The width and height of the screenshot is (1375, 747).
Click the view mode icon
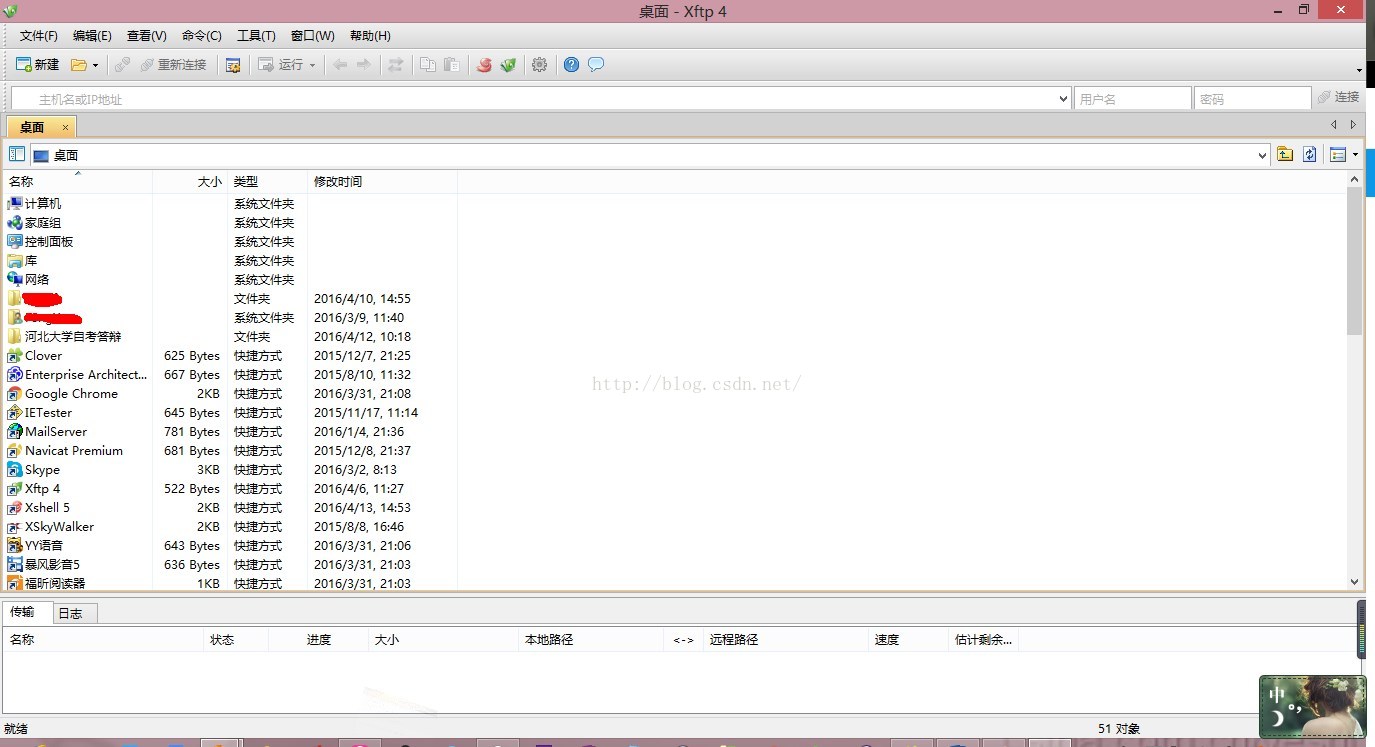(x=1338, y=154)
